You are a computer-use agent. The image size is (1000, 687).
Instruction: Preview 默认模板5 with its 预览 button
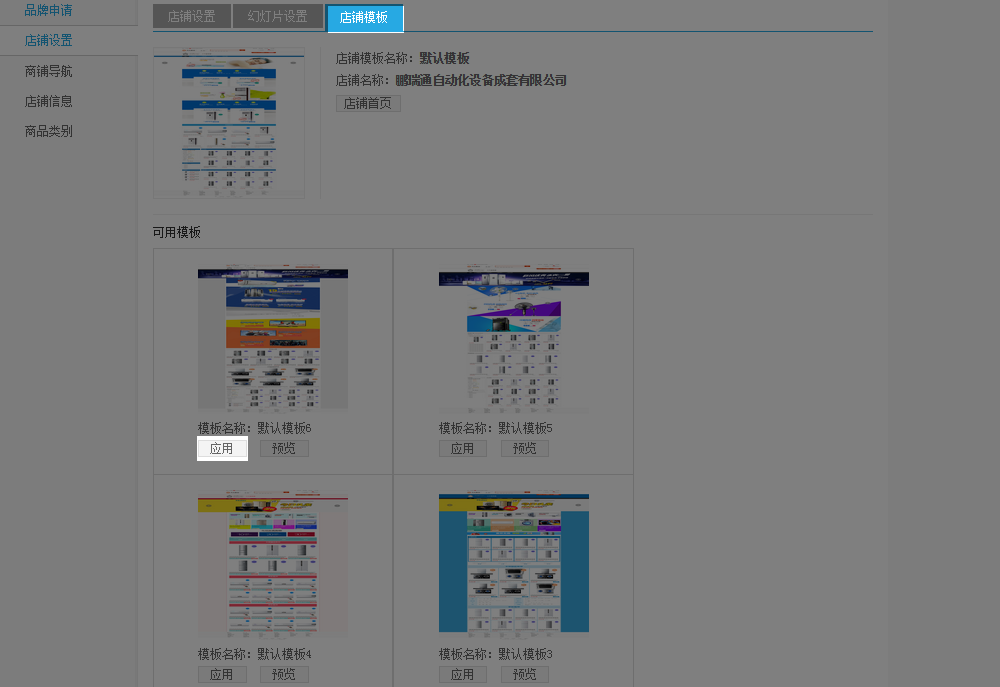[525, 449]
